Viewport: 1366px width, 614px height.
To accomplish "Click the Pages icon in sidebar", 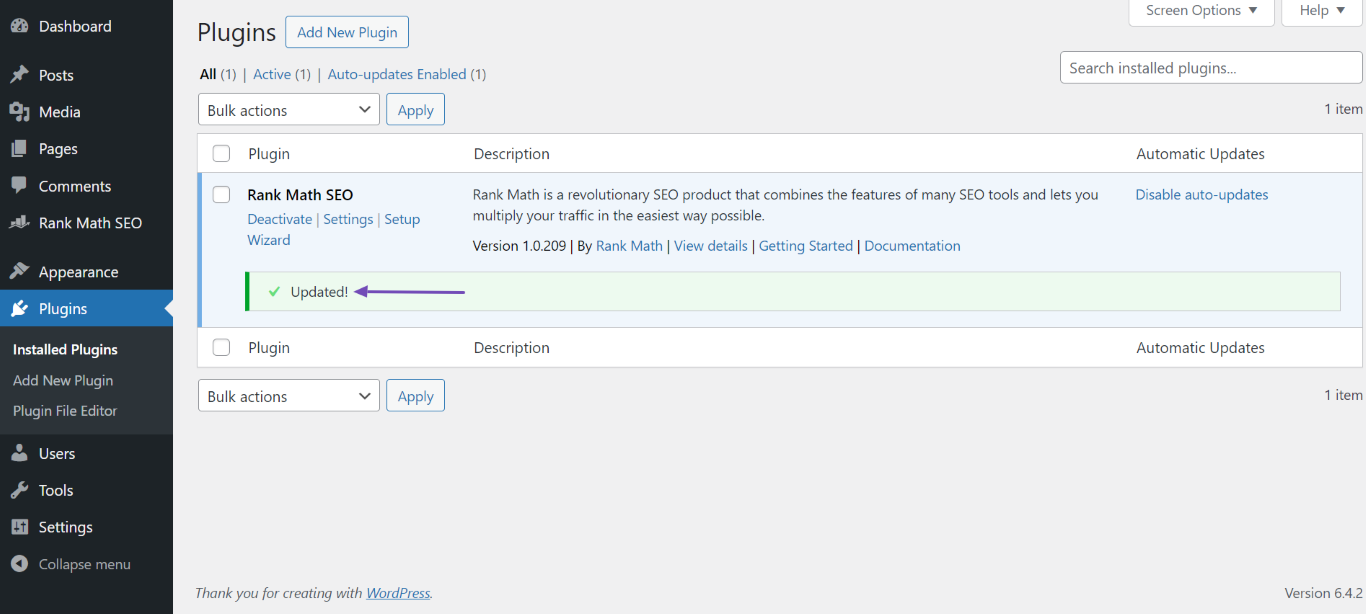I will click(x=19, y=149).
